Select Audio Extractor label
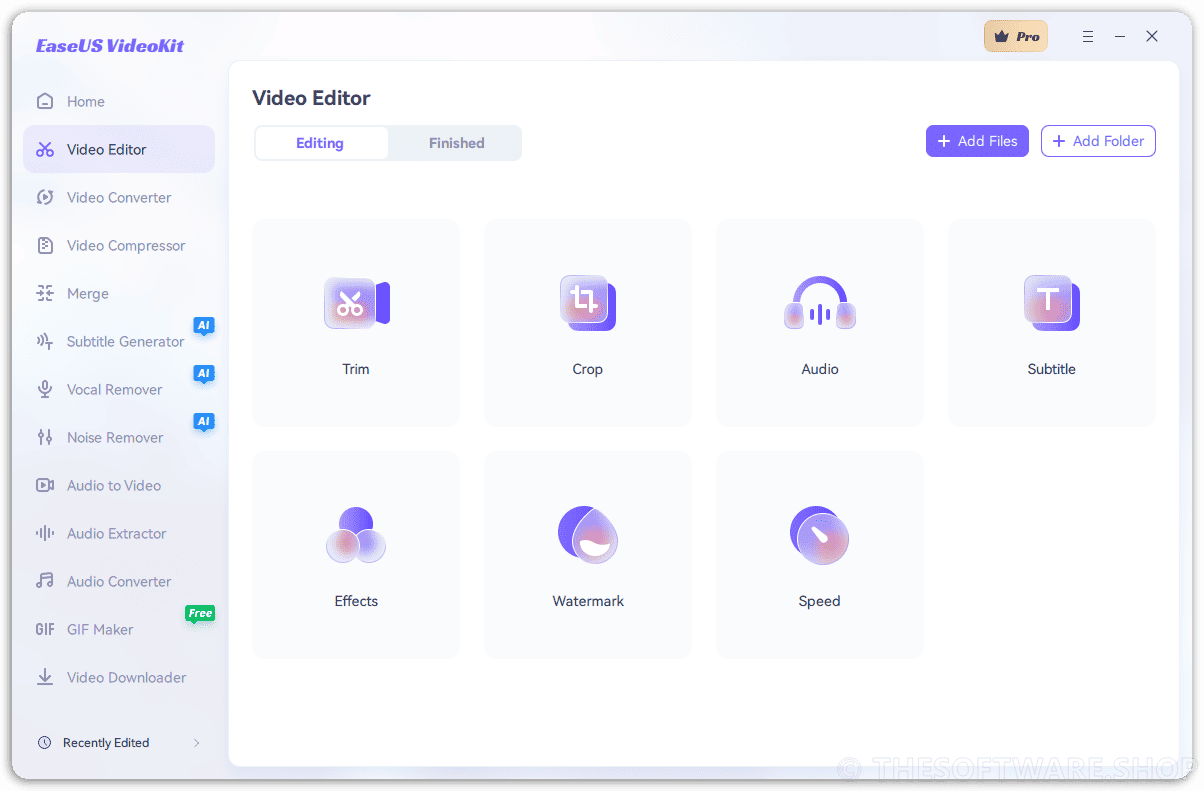 (117, 533)
